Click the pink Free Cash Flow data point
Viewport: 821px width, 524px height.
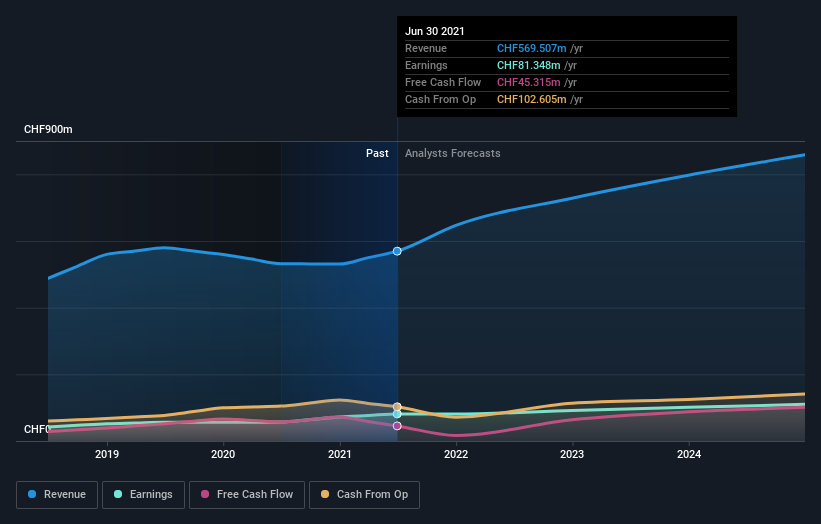pyautogui.click(x=397, y=426)
